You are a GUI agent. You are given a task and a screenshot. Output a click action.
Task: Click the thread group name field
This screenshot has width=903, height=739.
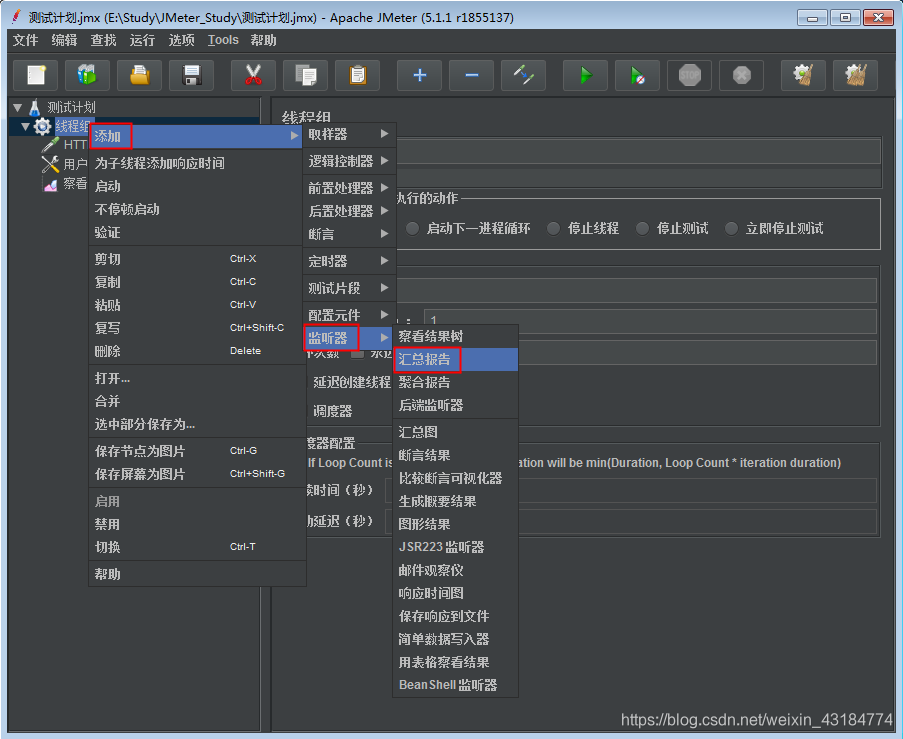click(639, 151)
